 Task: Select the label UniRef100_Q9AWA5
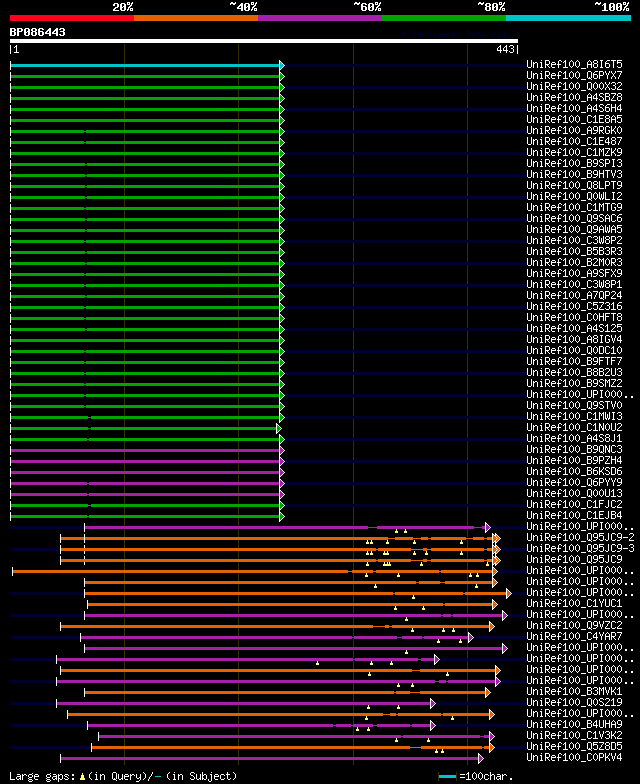pyautogui.click(x=574, y=229)
